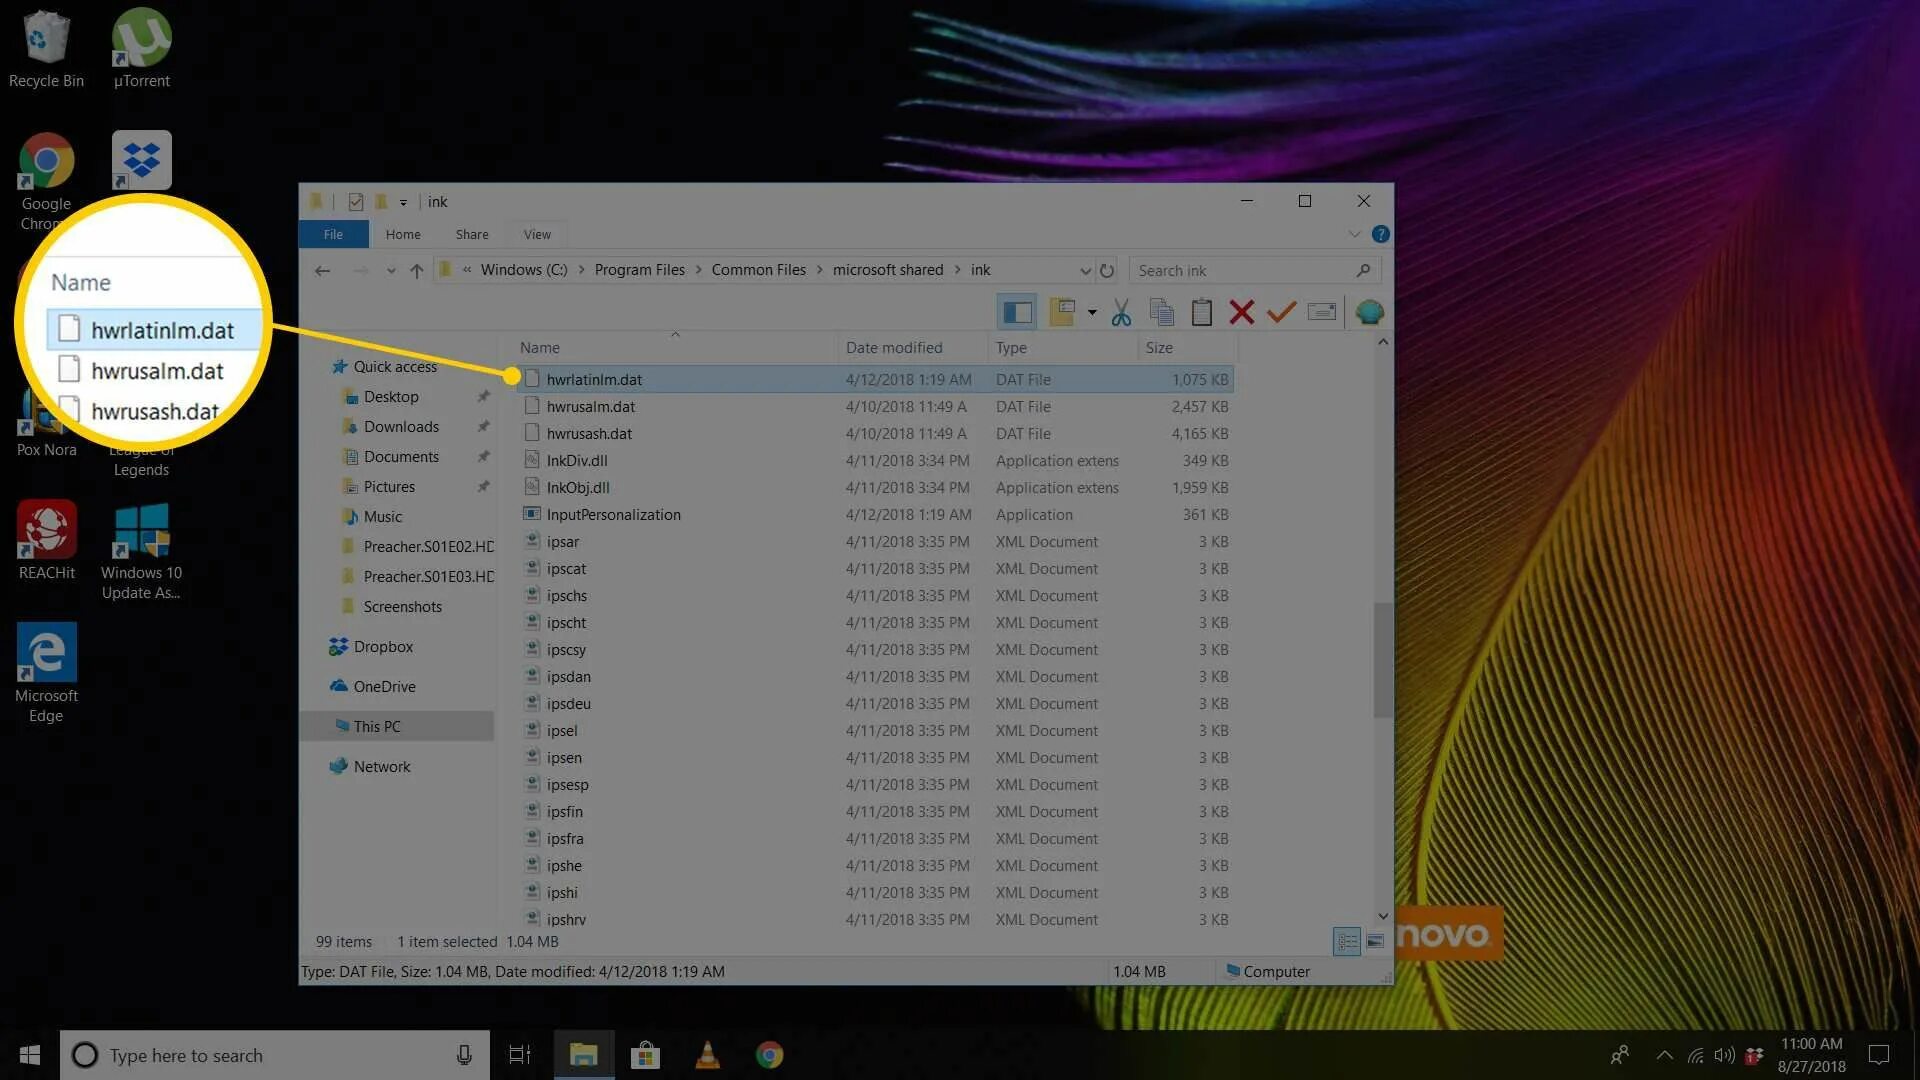Click the email envelope toolbar icon
Screen dimensions: 1920x1080
1321,313
